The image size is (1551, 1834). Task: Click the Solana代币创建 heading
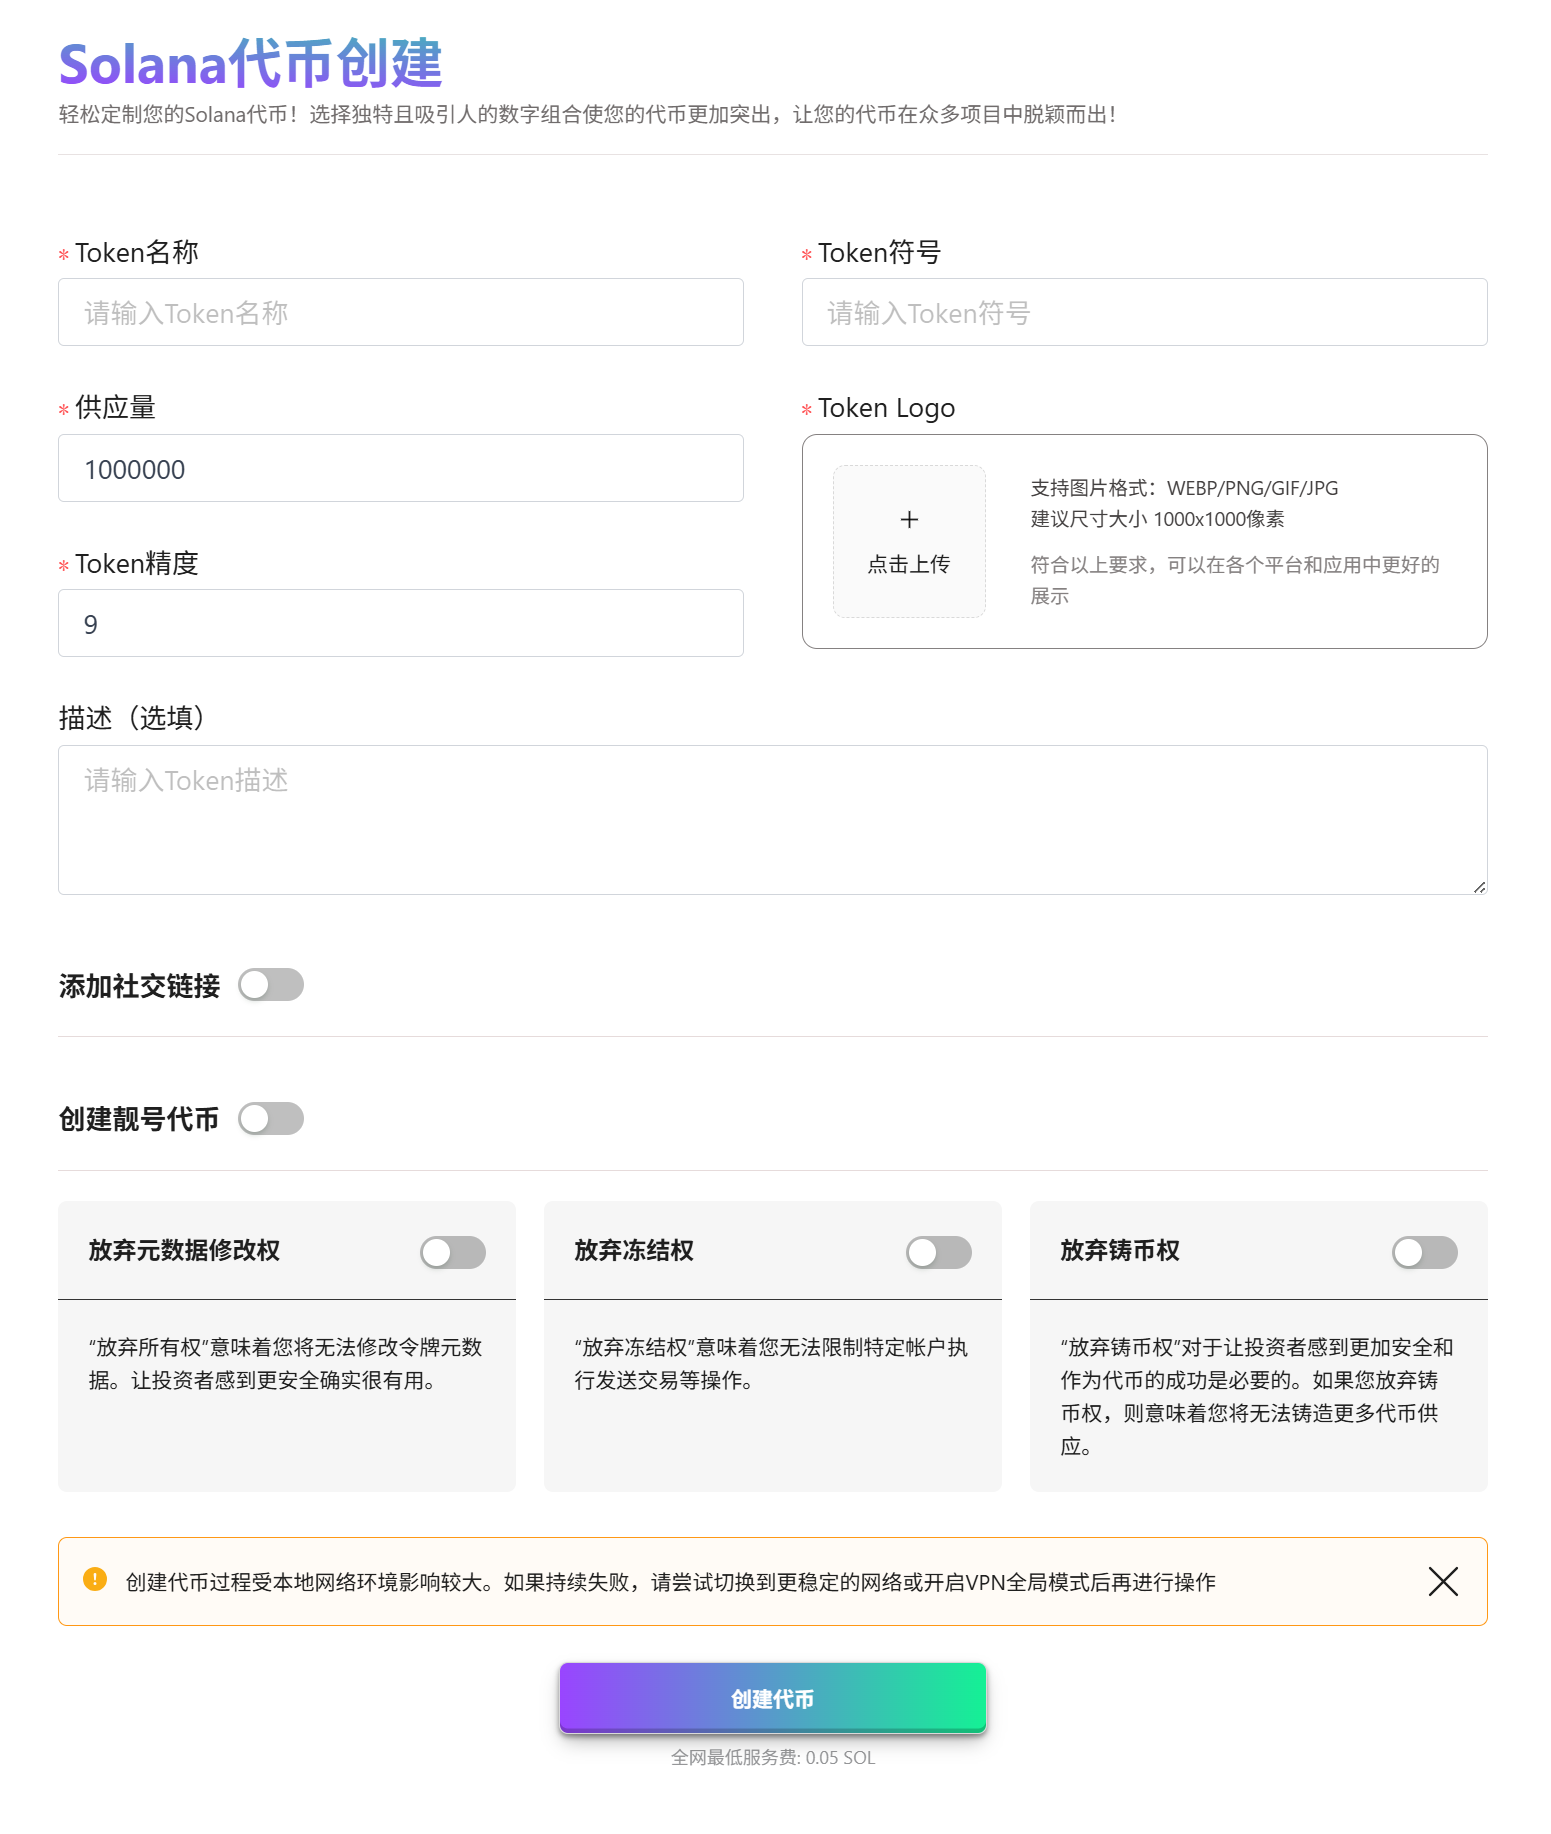click(250, 63)
